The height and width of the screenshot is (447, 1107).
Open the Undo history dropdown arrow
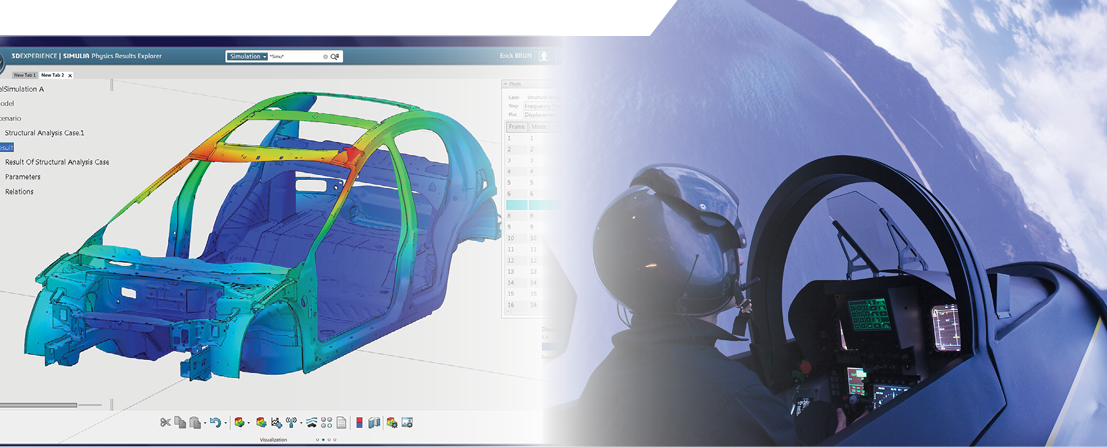click(225, 423)
